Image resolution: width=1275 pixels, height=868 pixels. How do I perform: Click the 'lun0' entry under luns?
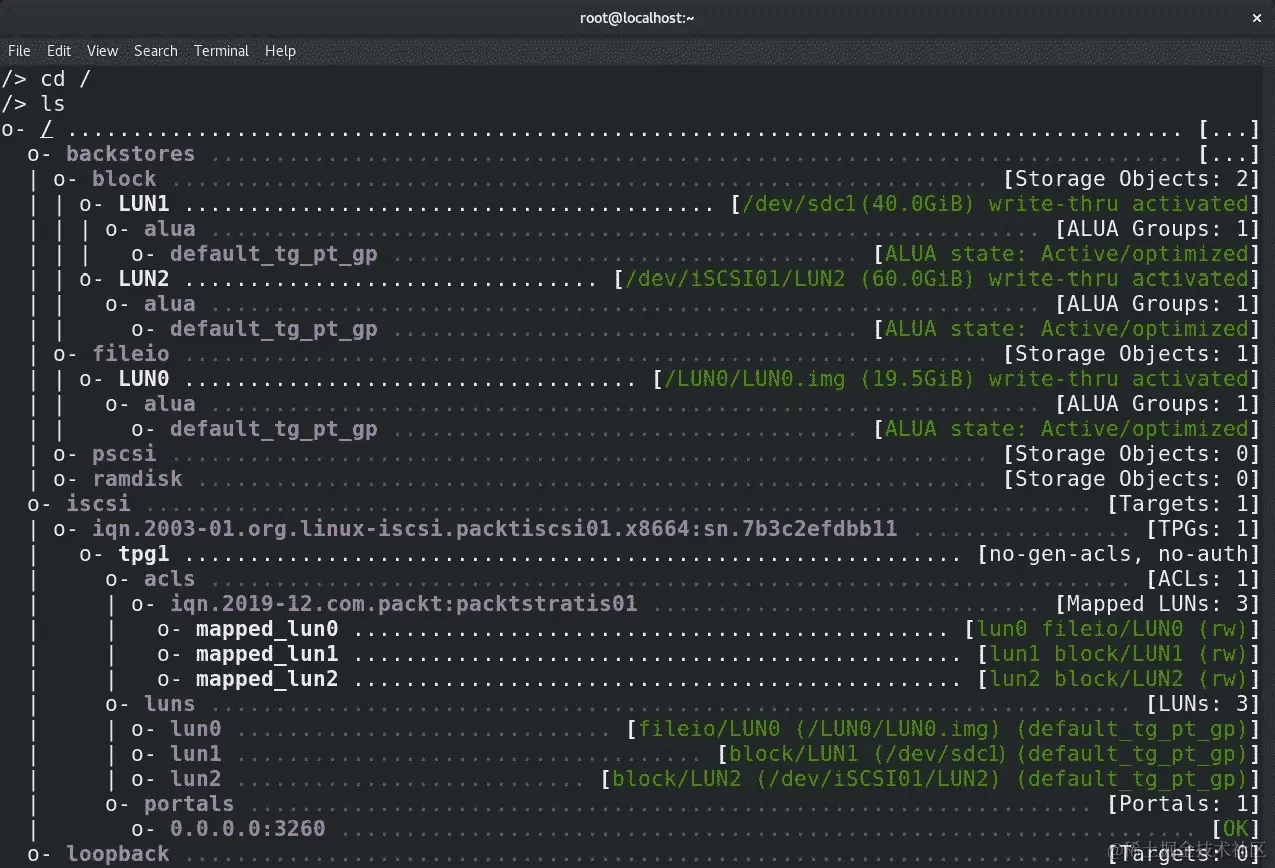pyautogui.click(x=196, y=729)
